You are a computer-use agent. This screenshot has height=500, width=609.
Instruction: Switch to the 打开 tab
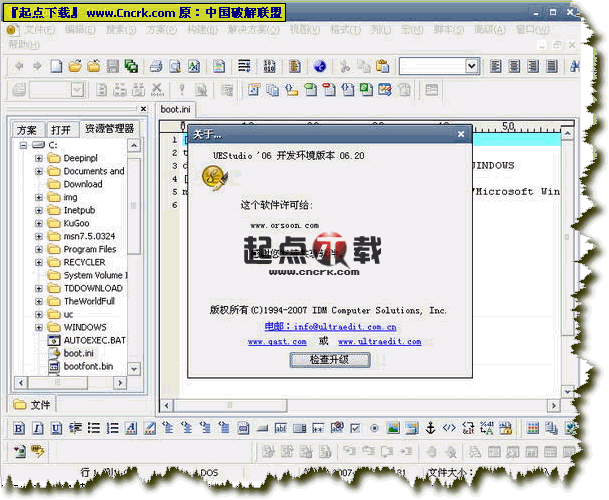click(61, 130)
